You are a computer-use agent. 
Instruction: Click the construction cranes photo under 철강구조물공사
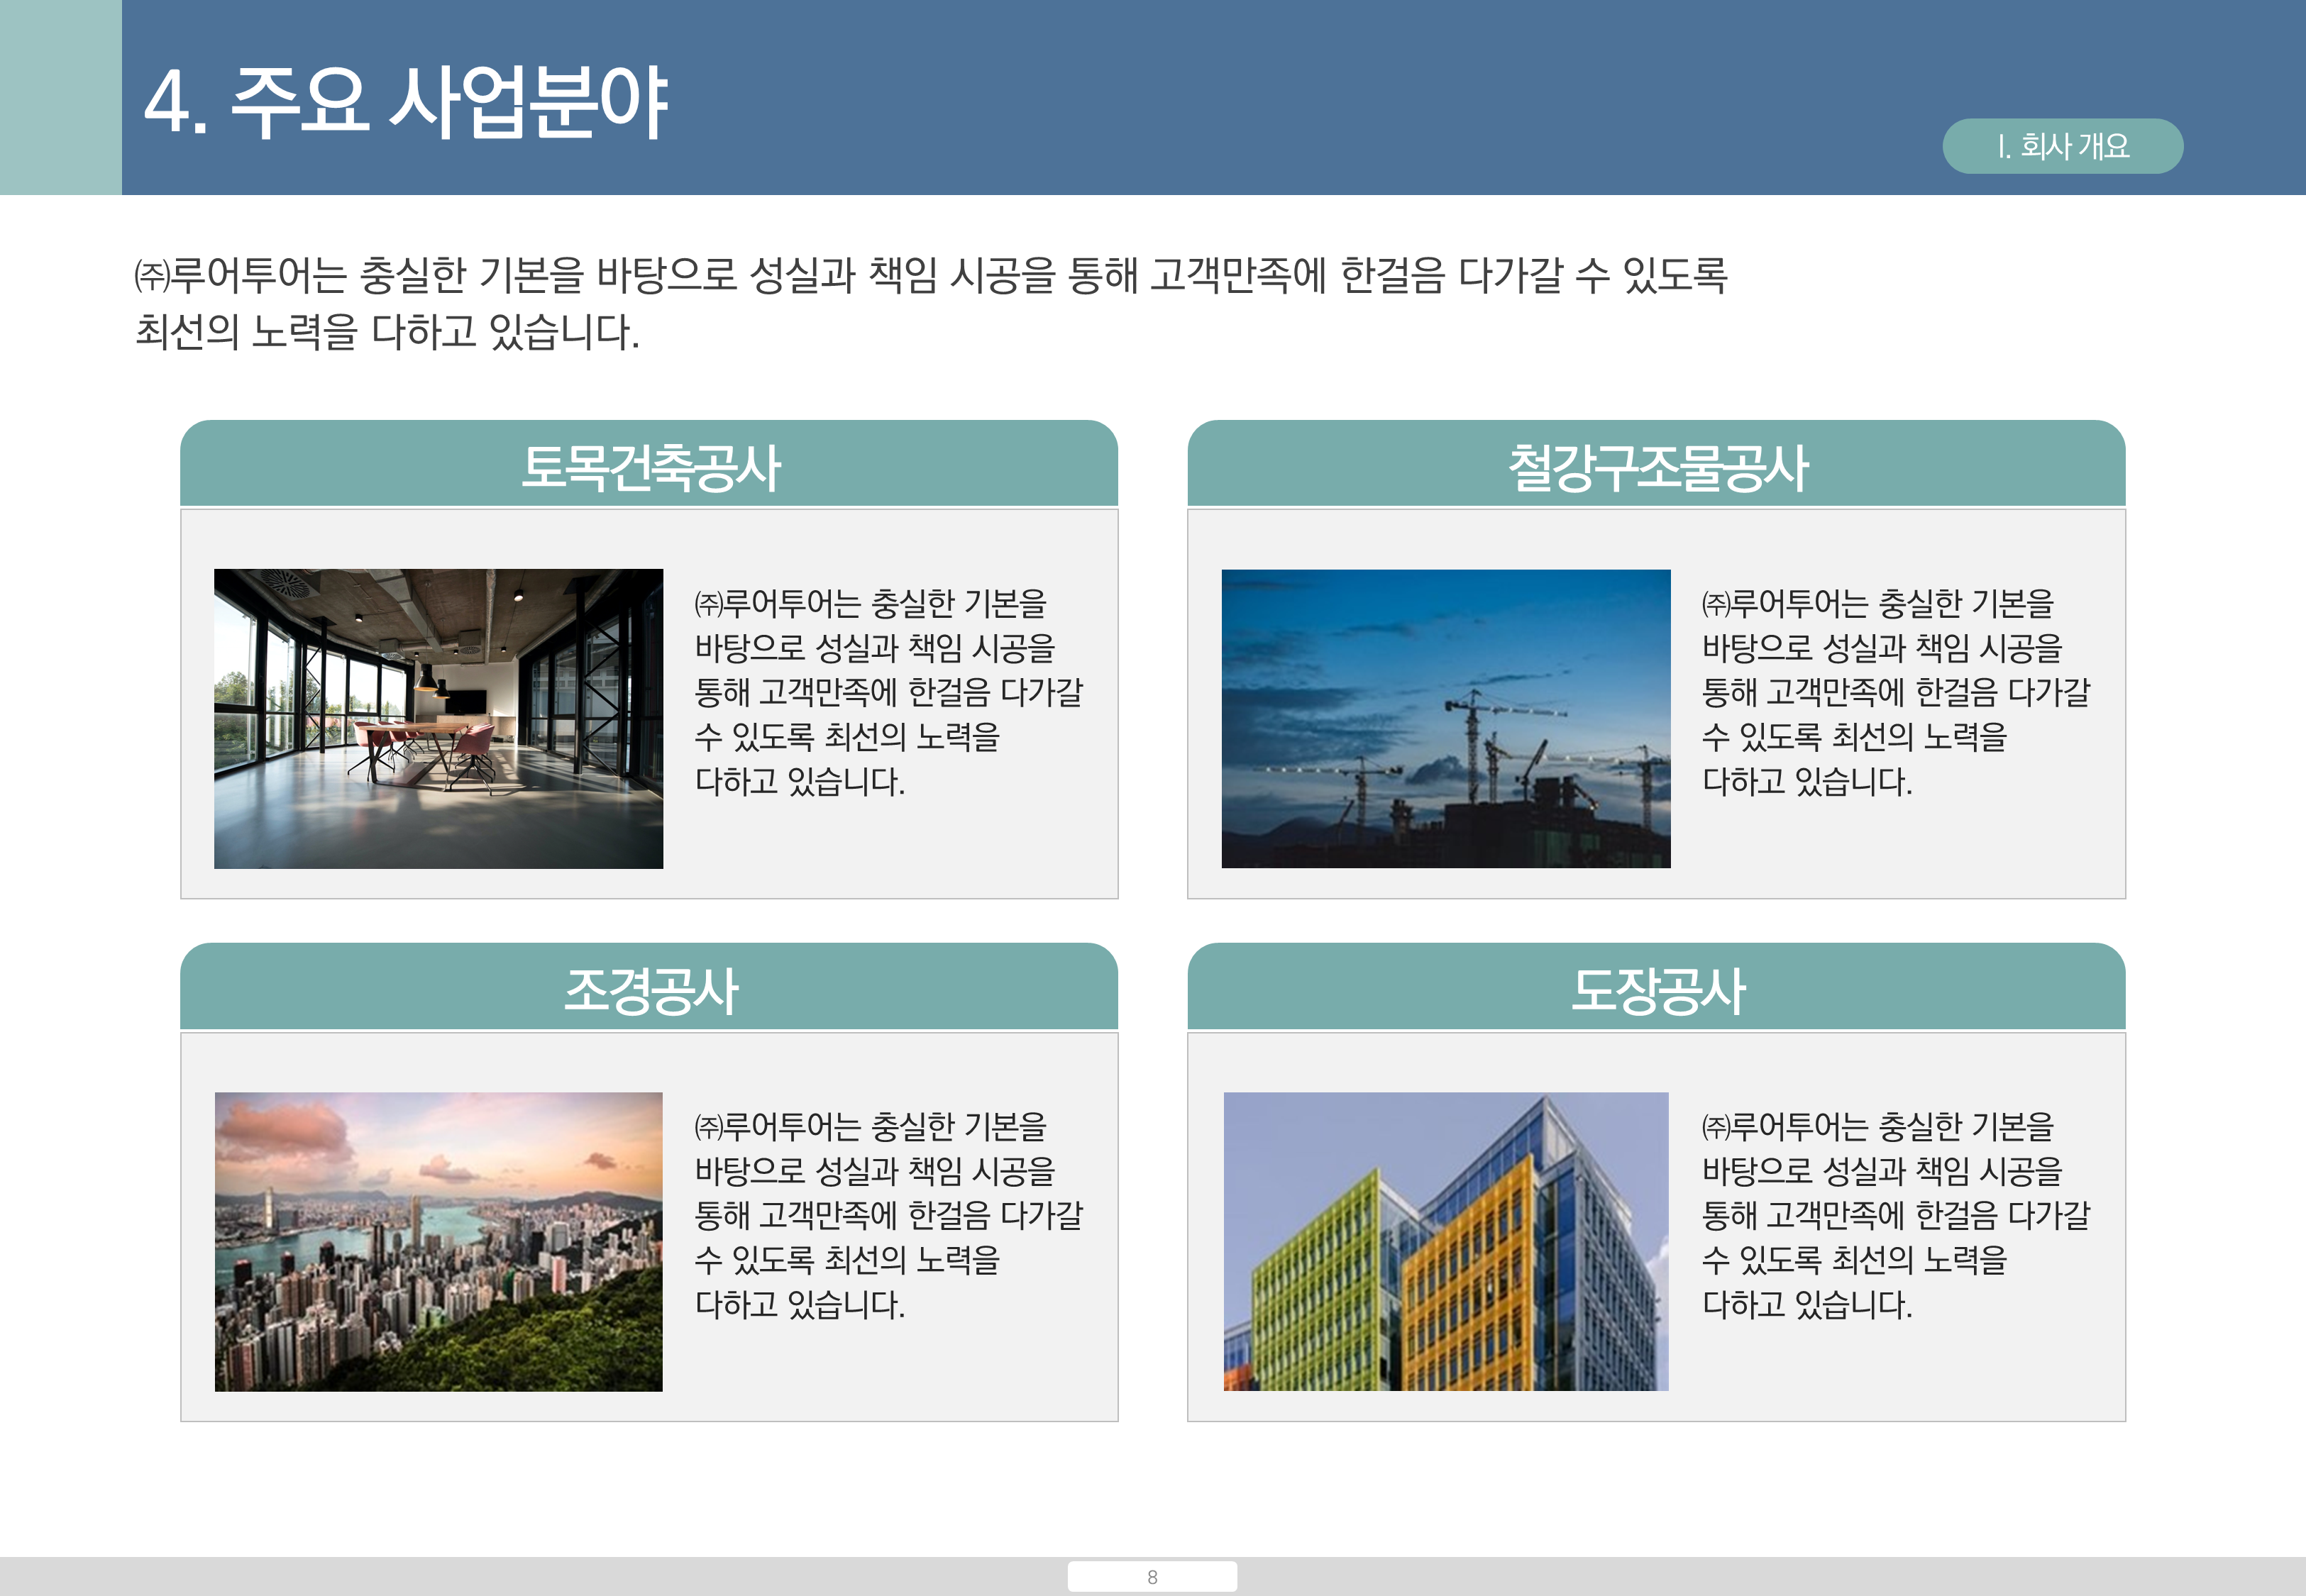tap(1446, 719)
